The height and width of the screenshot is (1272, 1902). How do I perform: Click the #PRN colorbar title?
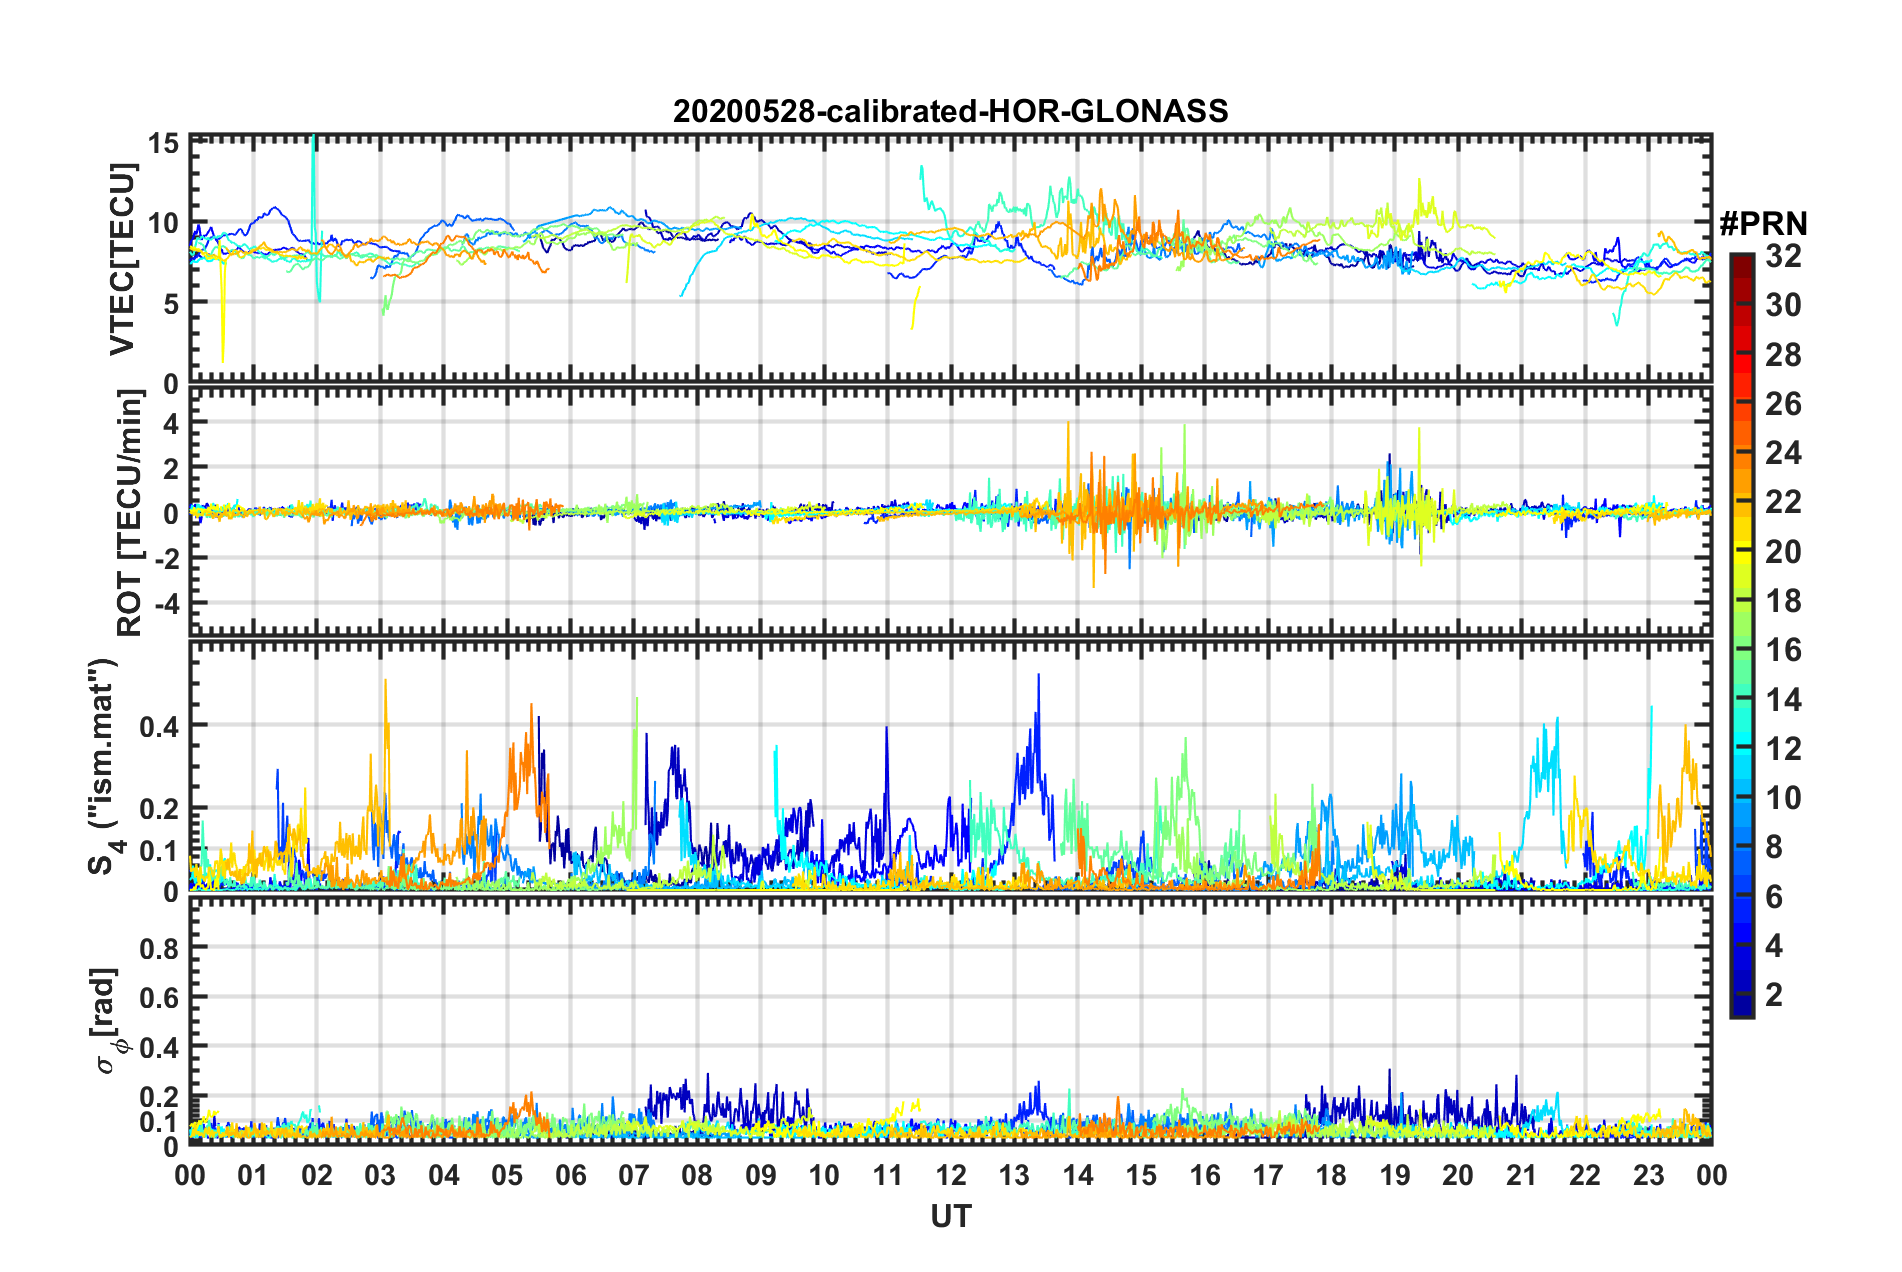click(1763, 224)
